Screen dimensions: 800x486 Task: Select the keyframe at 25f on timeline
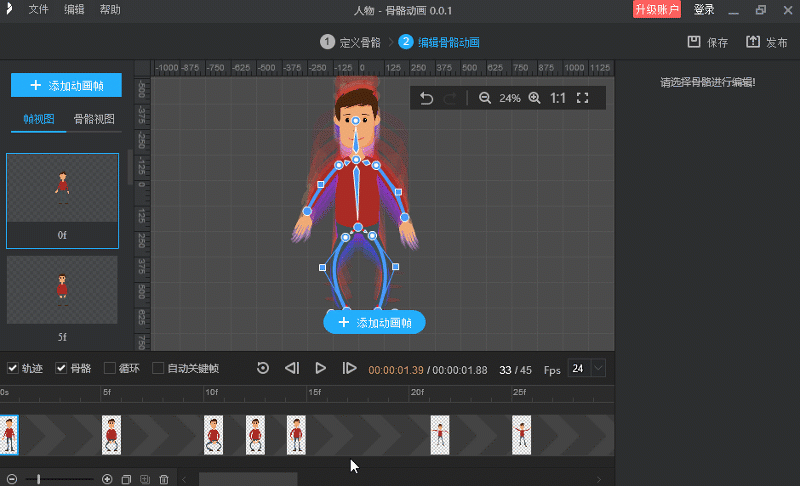click(x=521, y=434)
